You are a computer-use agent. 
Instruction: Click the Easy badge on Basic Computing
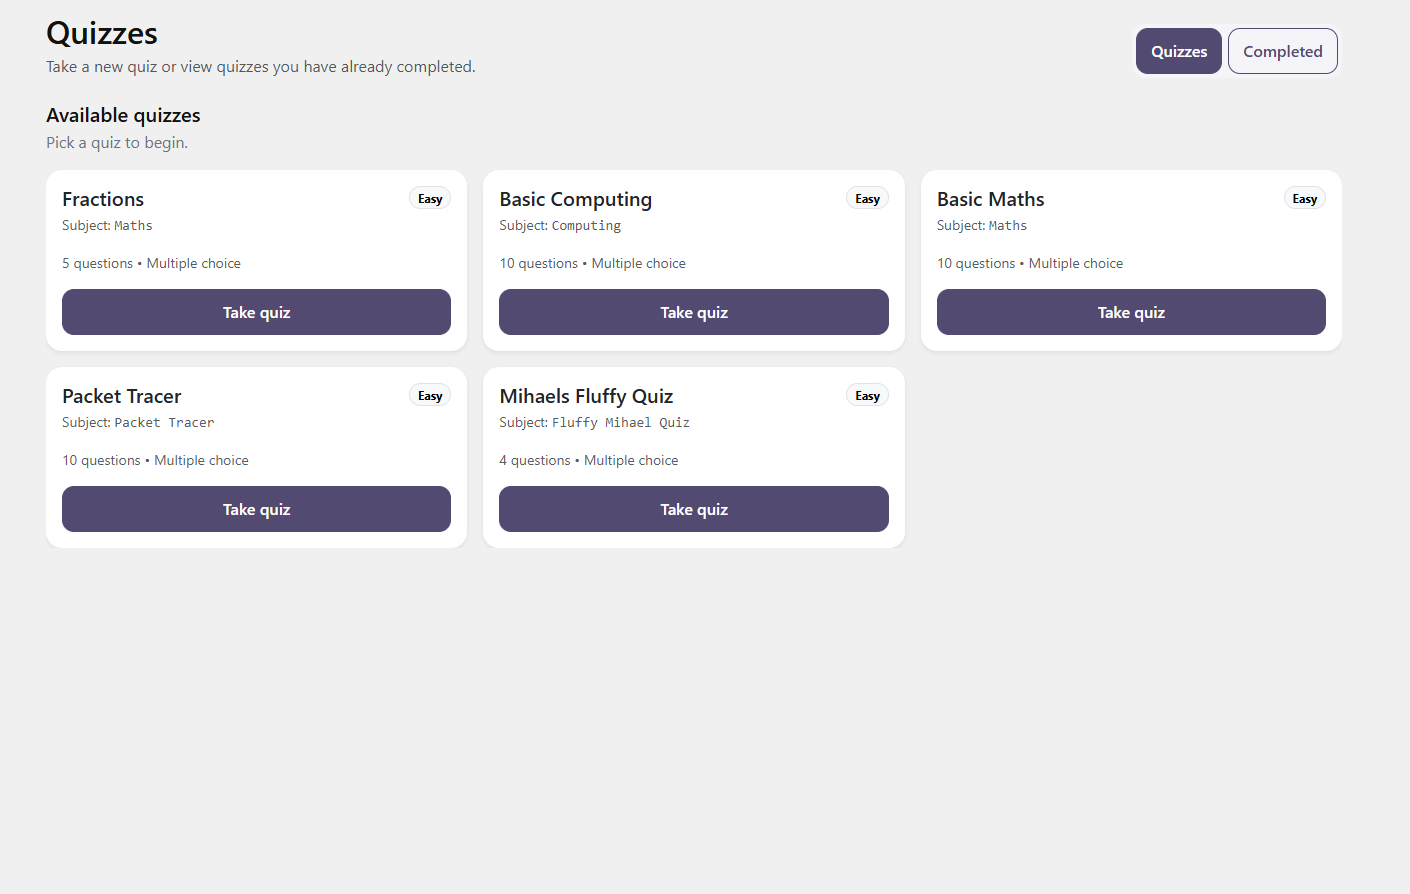click(867, 199)
